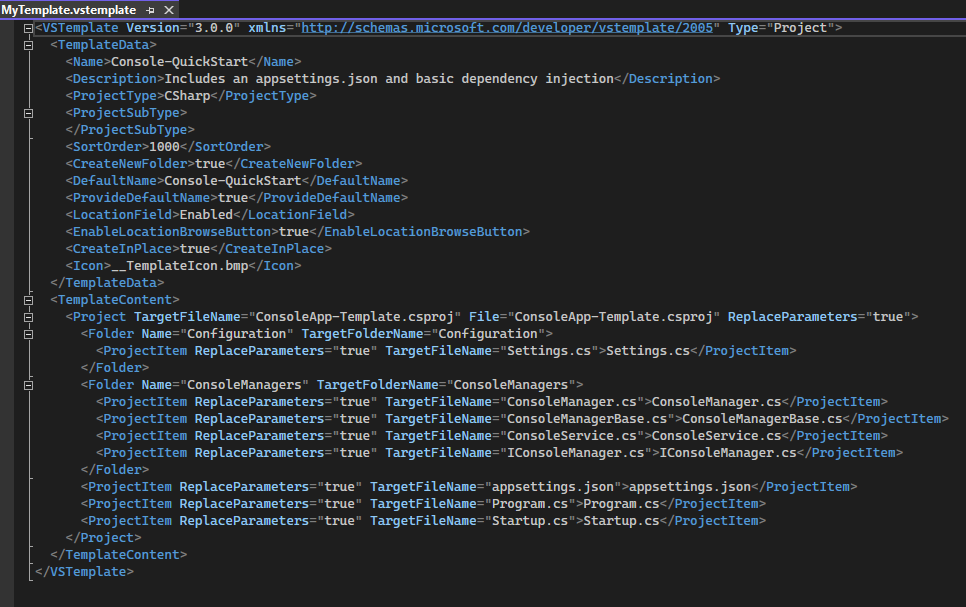Collapse the TemplateContent element

[x=28, y=300]
